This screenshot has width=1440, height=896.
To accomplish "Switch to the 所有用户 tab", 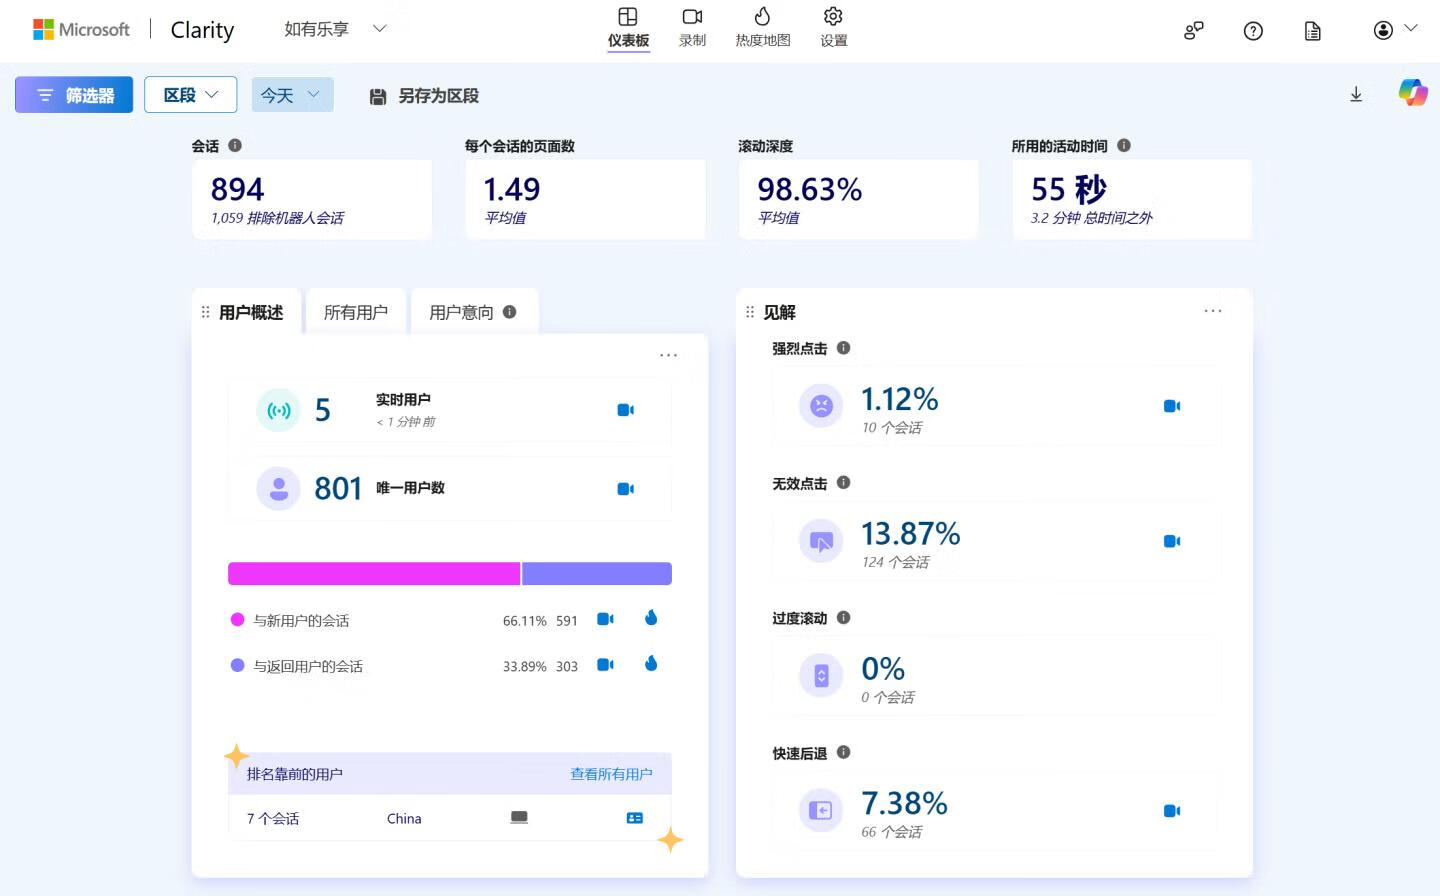I will click(x=355, y=312).
